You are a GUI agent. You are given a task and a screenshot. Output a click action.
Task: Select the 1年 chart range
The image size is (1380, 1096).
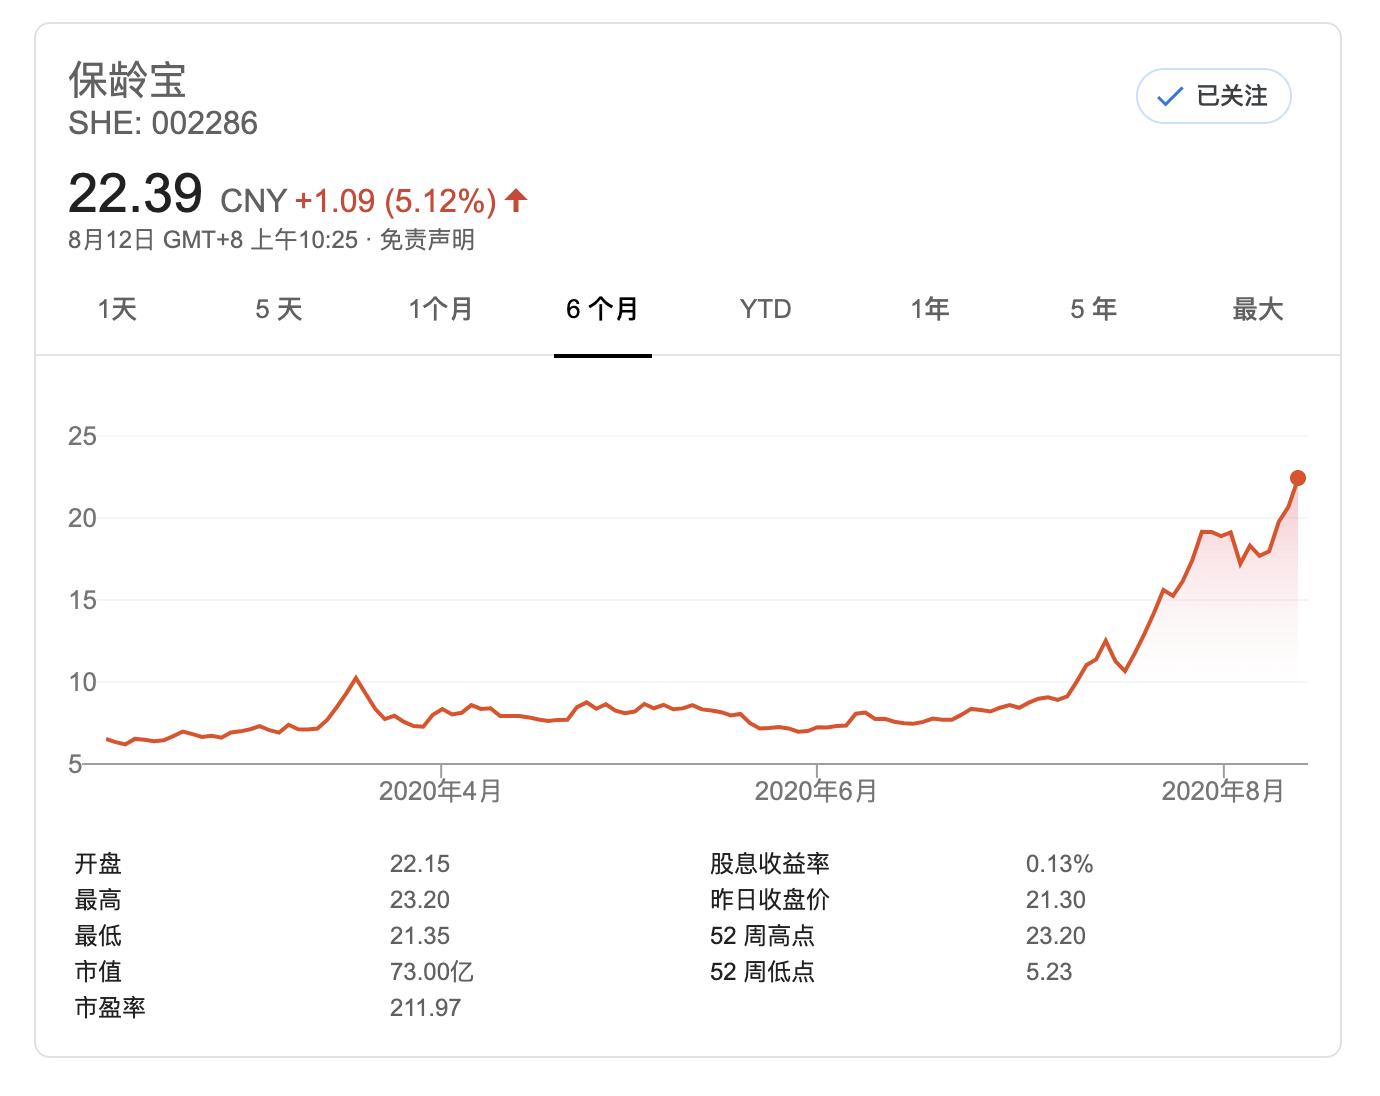[928, 310]
